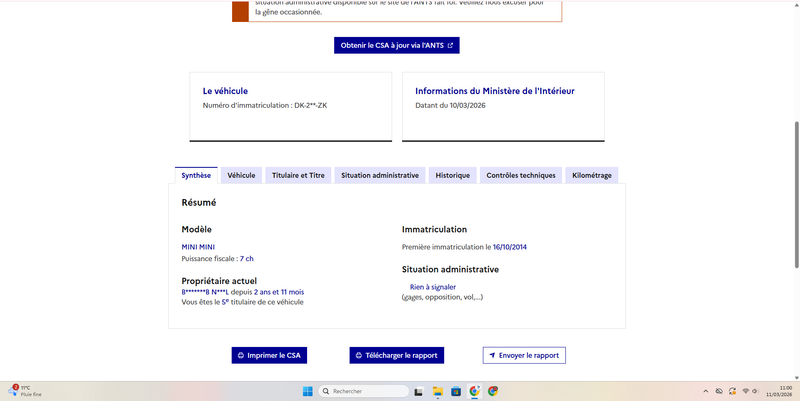The height and width of the screenshot is (401, 800).
Task: Go to the Historique tab
Action: click(453, 175)
